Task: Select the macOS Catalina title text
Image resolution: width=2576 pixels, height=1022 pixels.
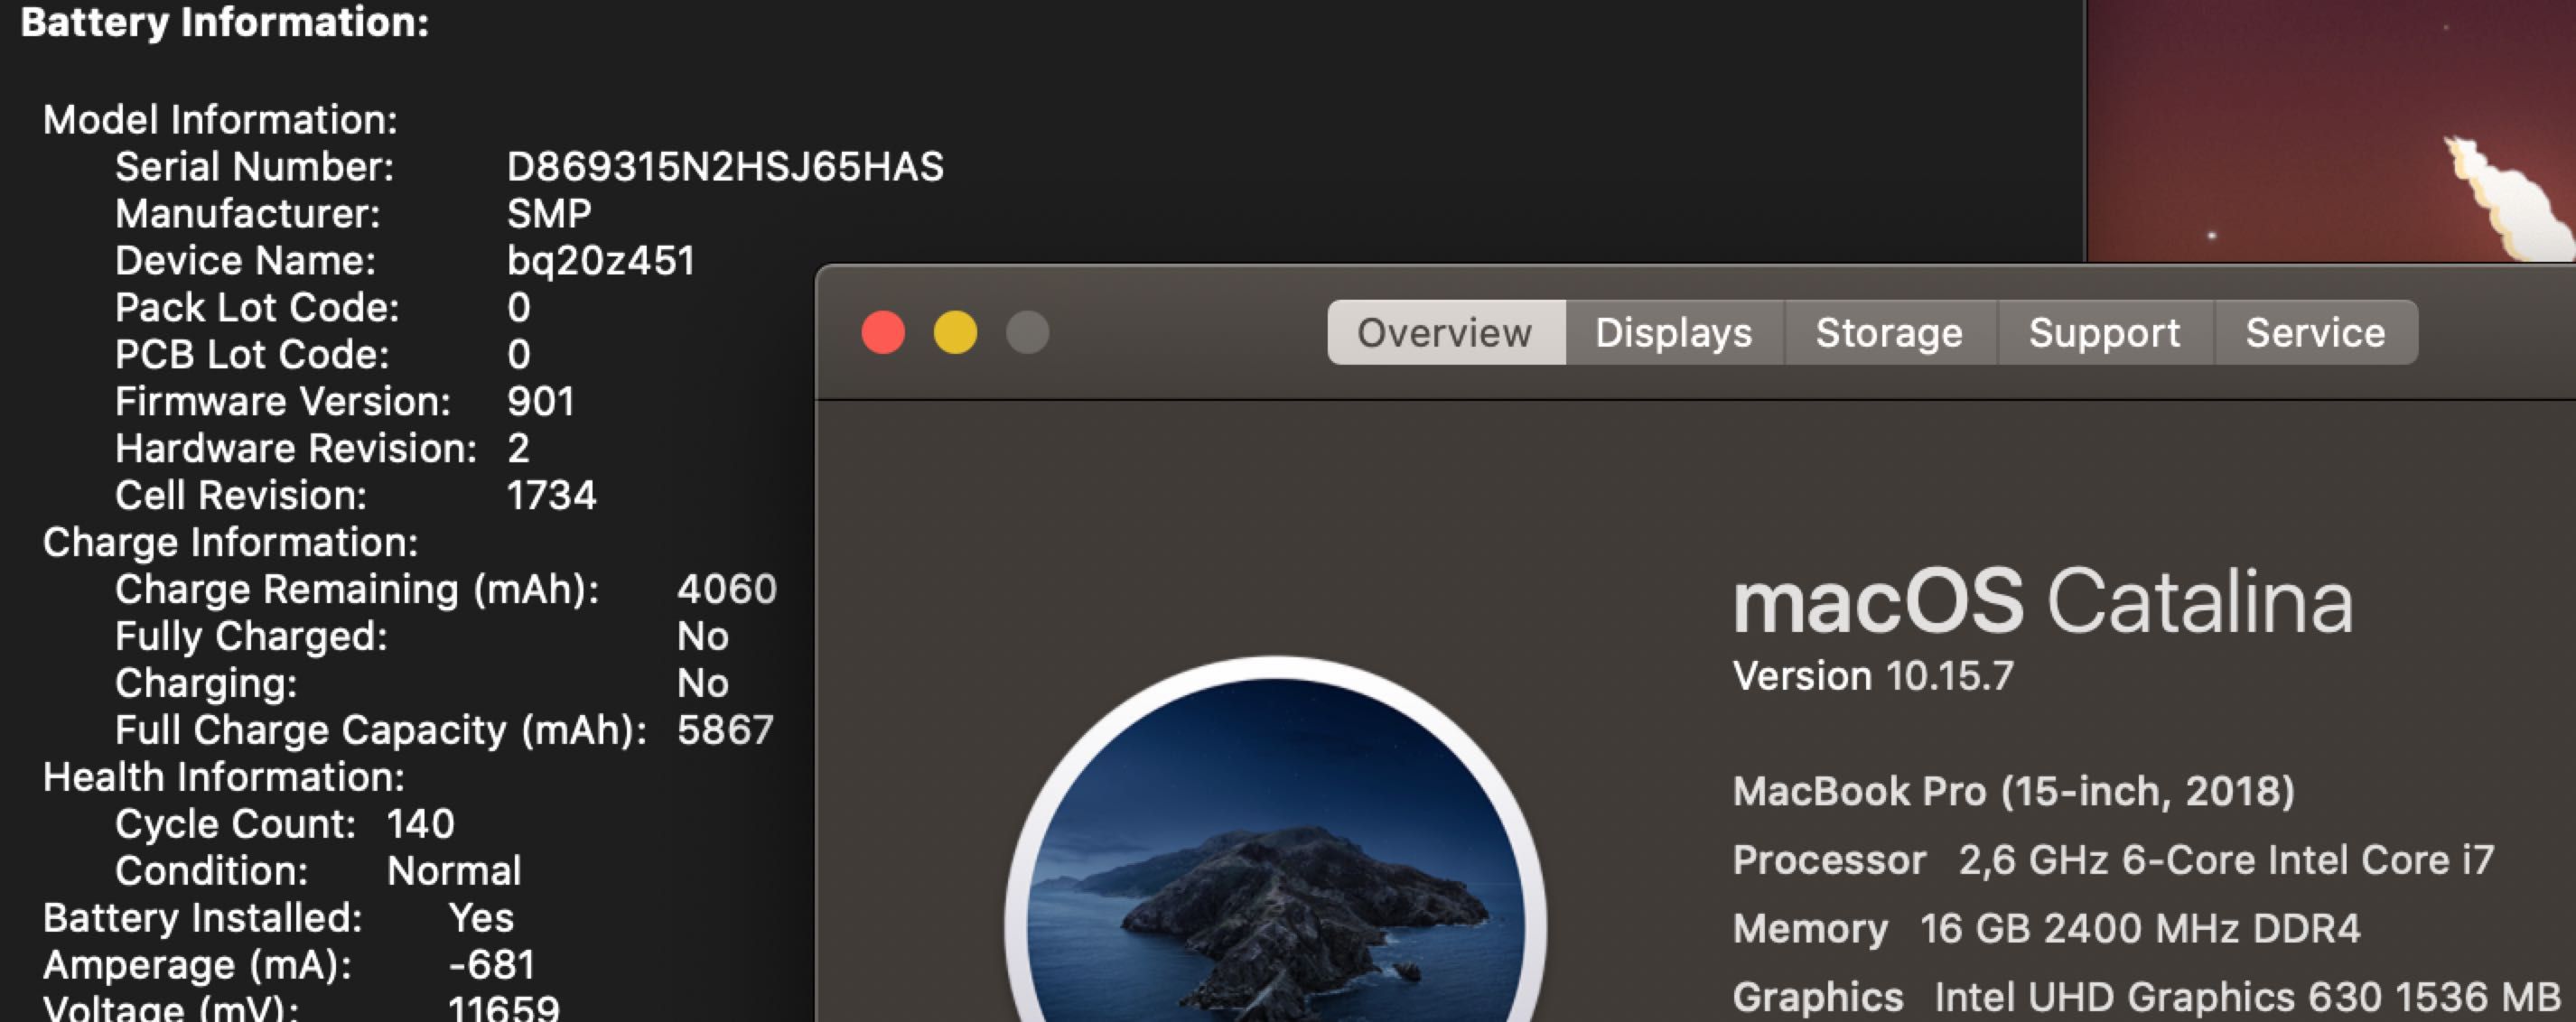Action: (x=2042, y=602)
